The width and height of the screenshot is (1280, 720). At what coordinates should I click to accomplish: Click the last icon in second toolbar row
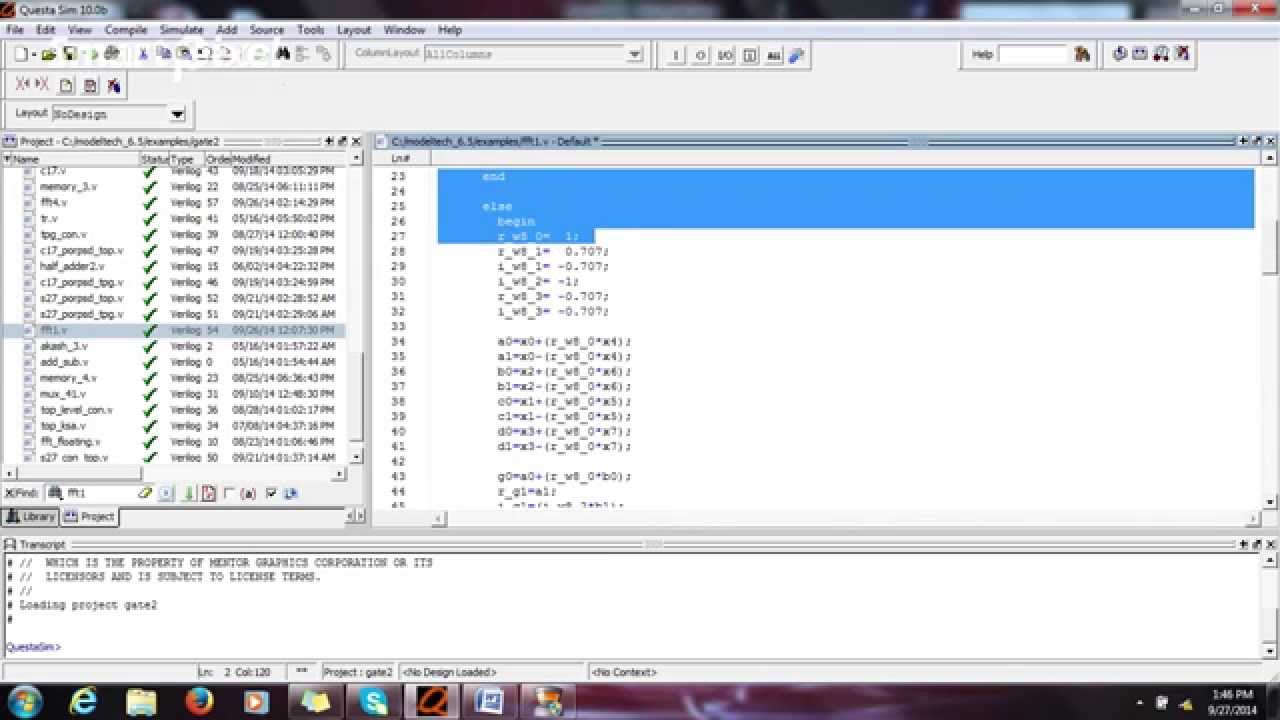(114, 85)
